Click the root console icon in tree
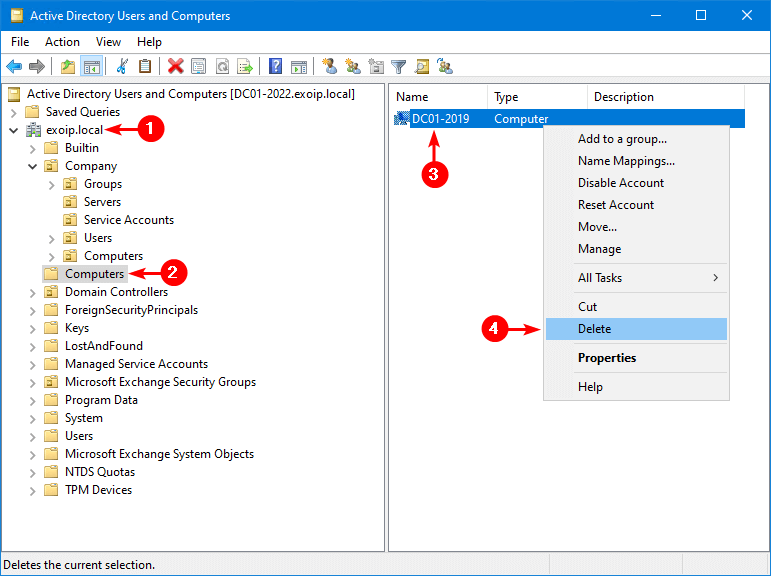This screenshot has height=576, width=771. (x=14, y=93)
